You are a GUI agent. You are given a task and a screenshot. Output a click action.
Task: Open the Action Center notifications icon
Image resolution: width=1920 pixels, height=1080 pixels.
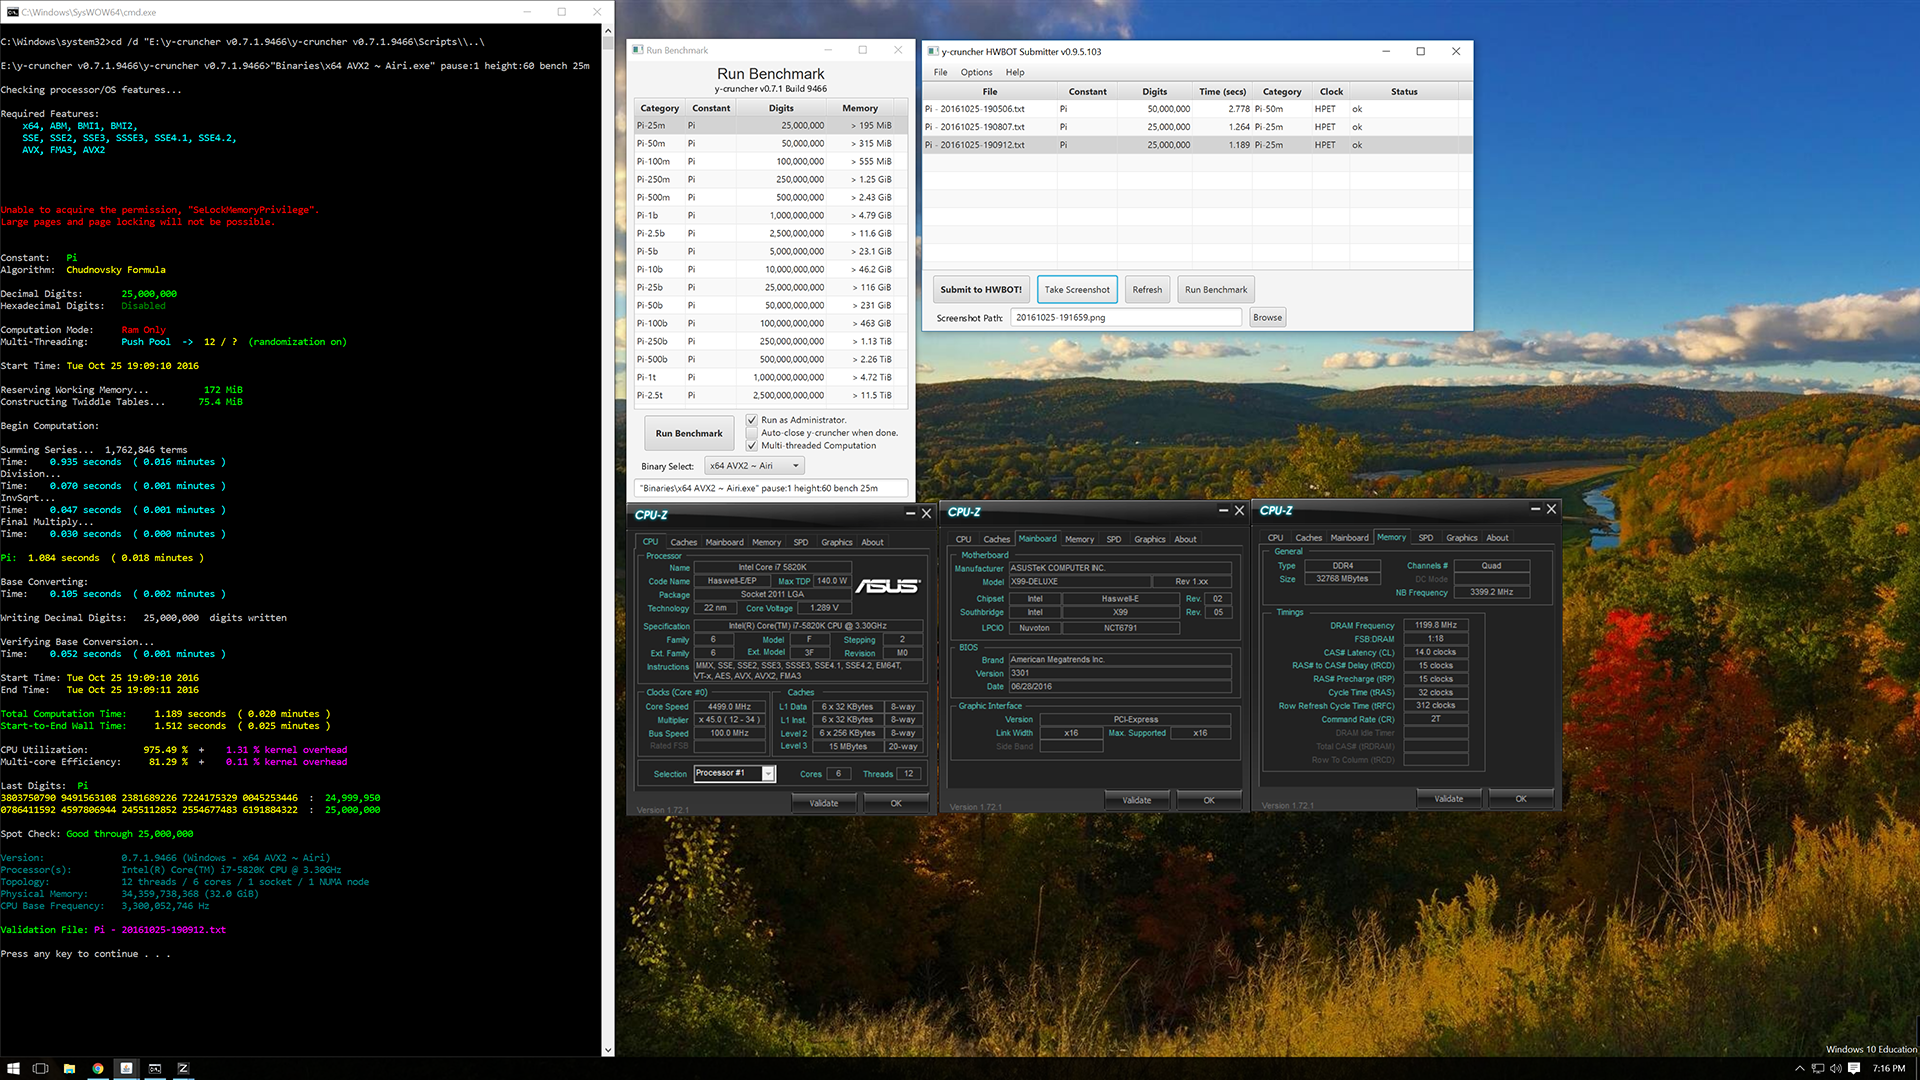click(1854, 1068)
